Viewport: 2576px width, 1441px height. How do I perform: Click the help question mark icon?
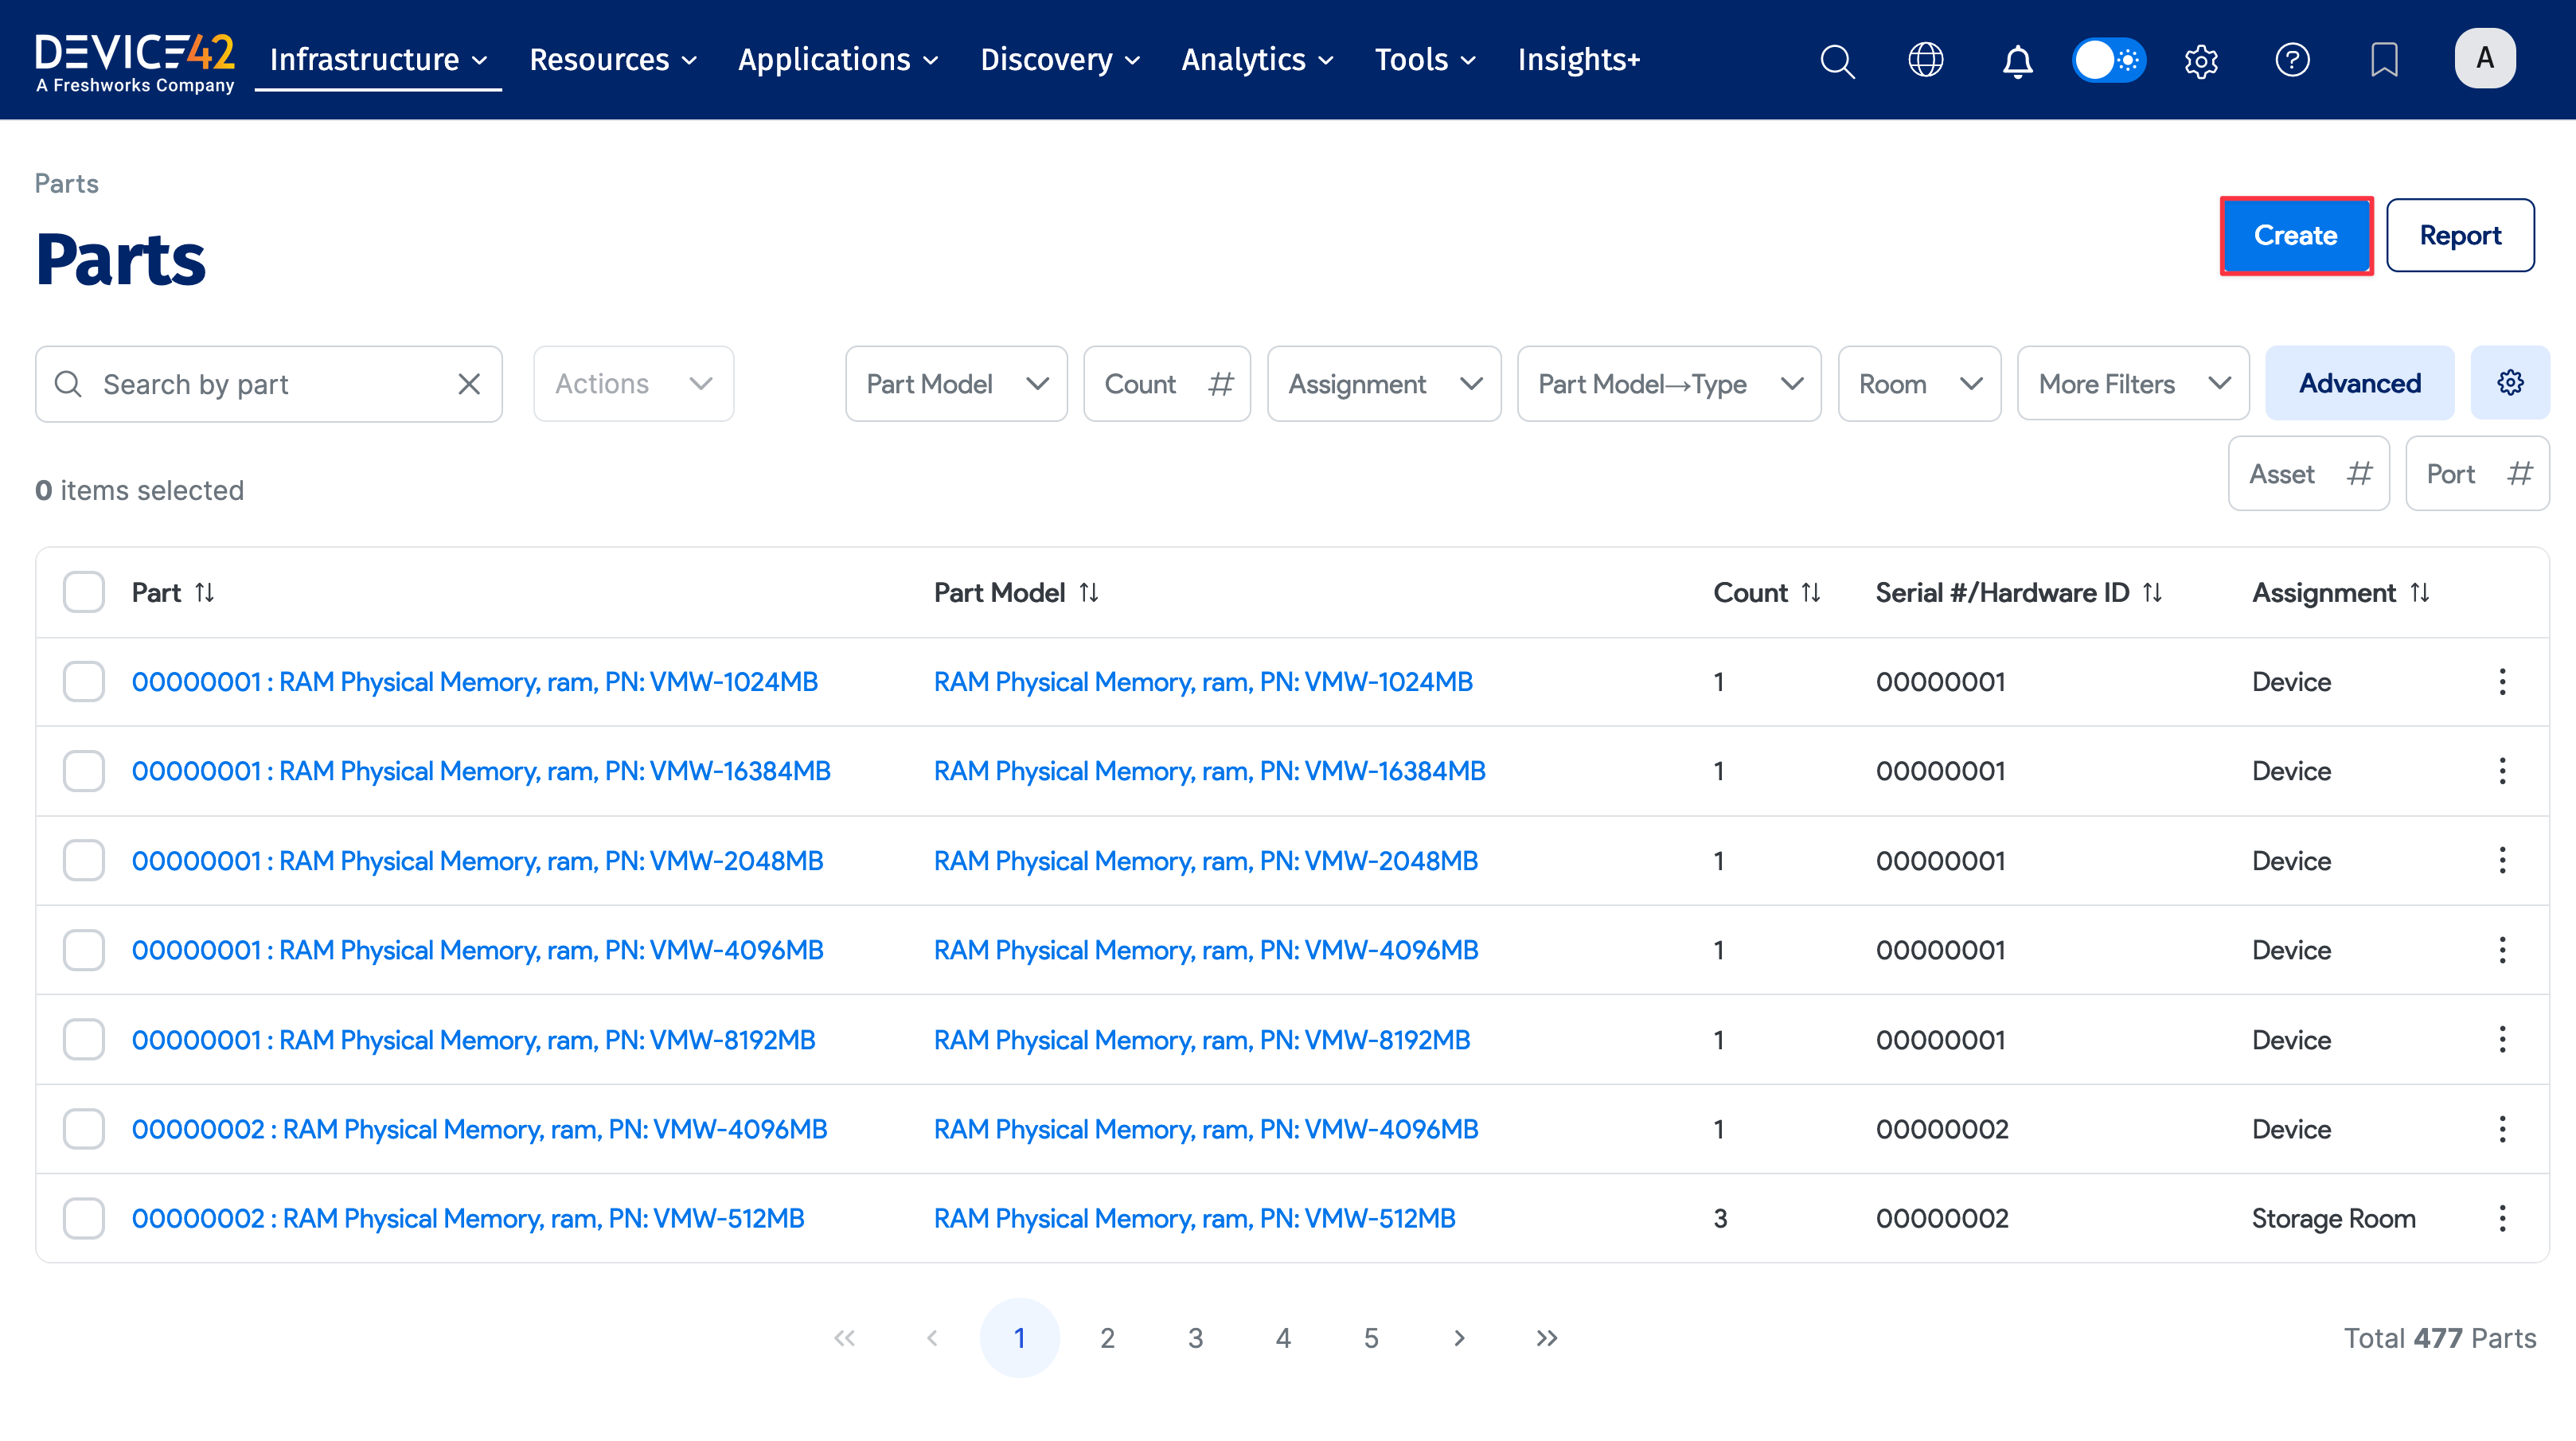[x=2293, y=60]
